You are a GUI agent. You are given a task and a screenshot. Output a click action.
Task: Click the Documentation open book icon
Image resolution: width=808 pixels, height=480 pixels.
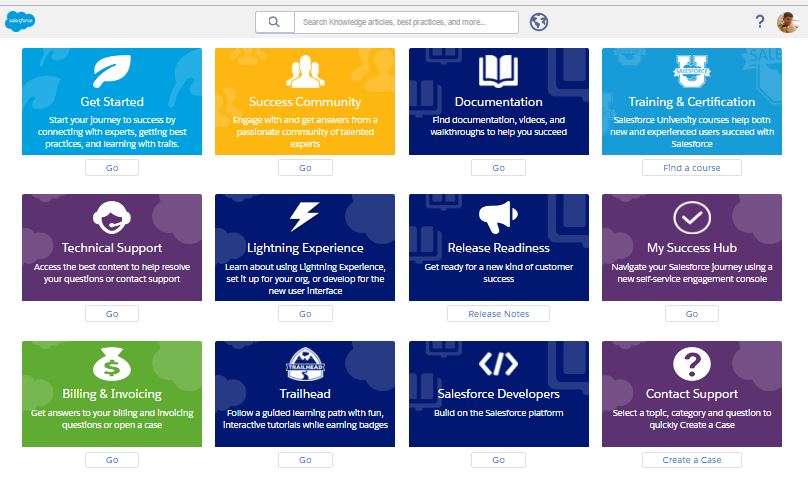498,71
